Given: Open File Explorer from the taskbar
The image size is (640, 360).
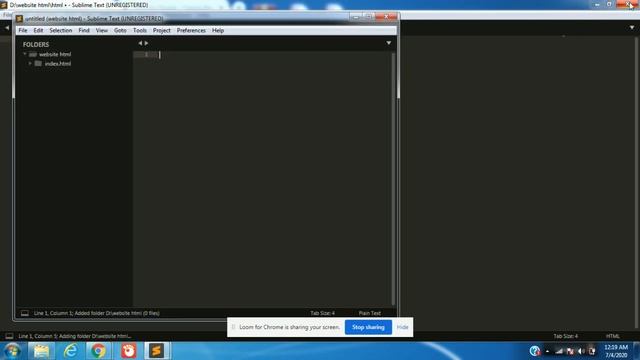Looking at the screenshot, I should point(41,351).
